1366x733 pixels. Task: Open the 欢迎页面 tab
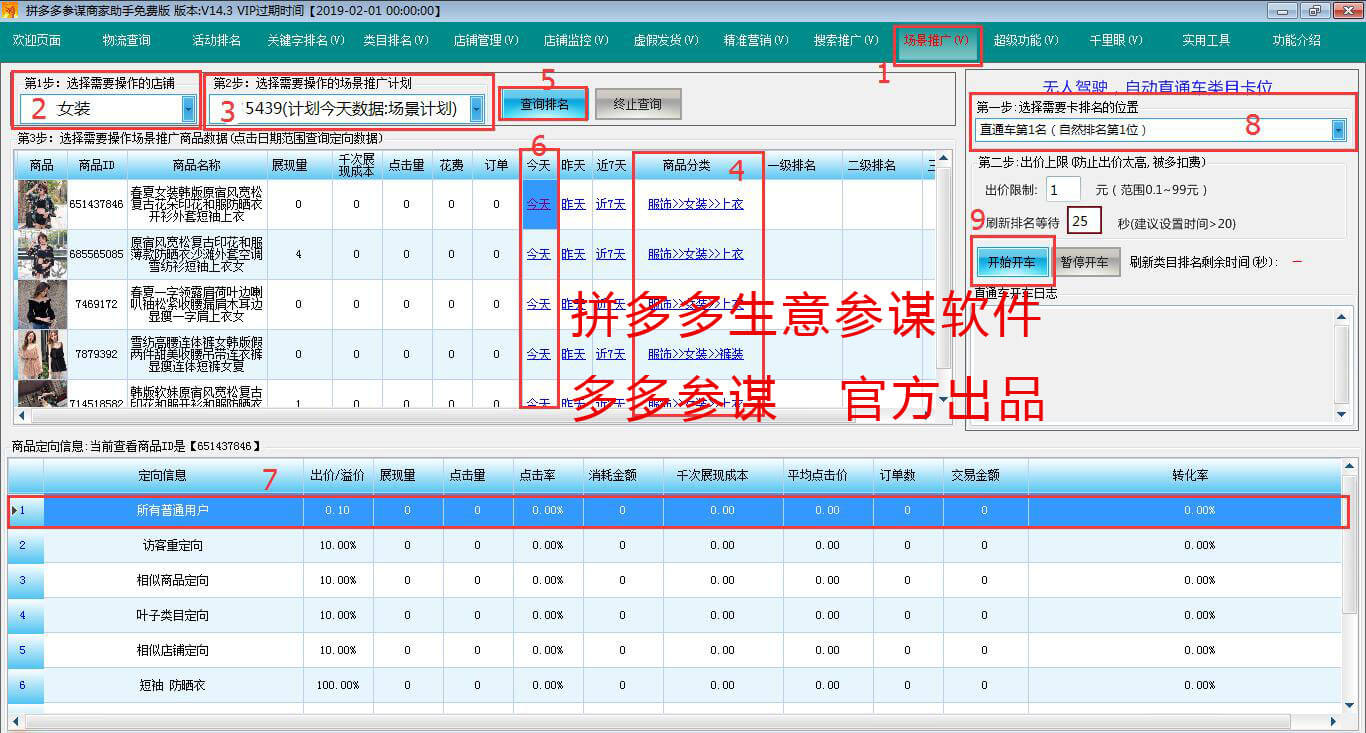click(37, 41)
